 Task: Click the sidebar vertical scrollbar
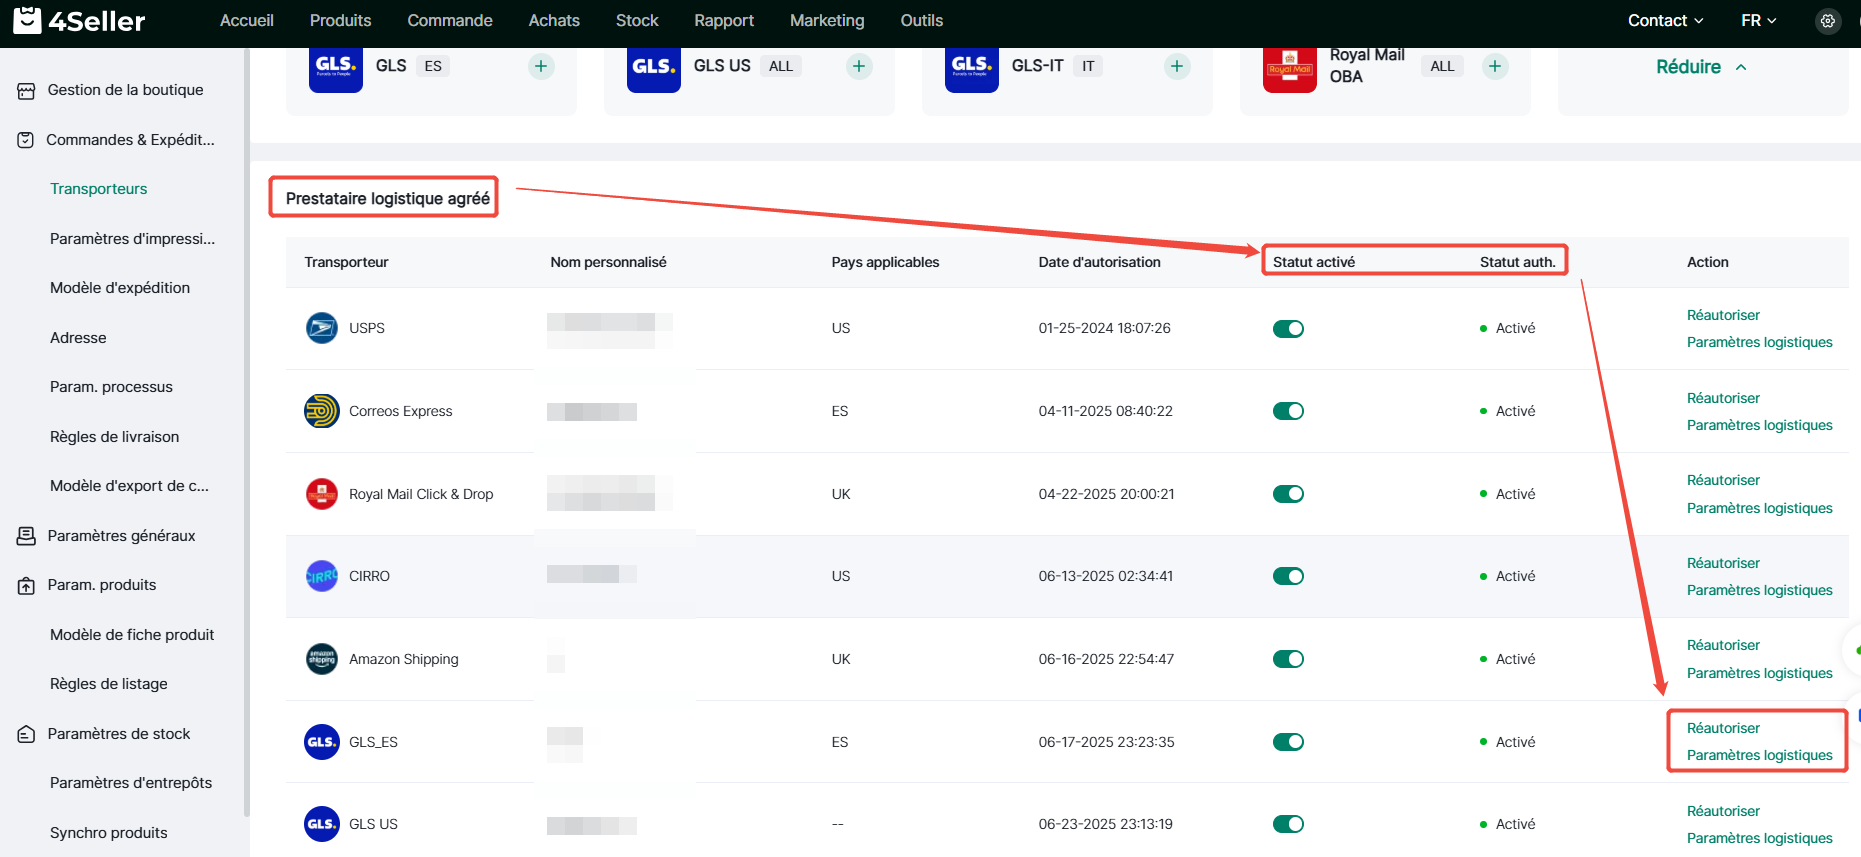pyautogui.click(x=246, y=433)
